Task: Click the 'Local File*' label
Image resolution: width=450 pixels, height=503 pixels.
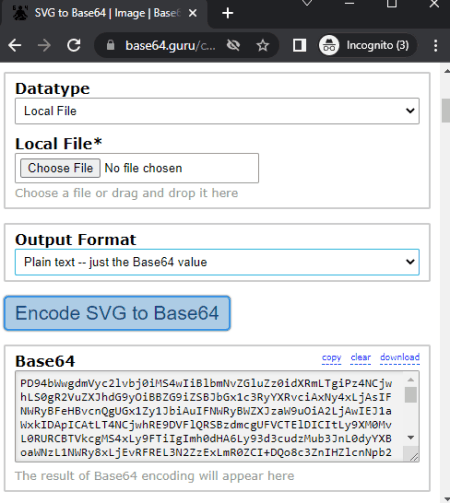Action: point(59,144)
